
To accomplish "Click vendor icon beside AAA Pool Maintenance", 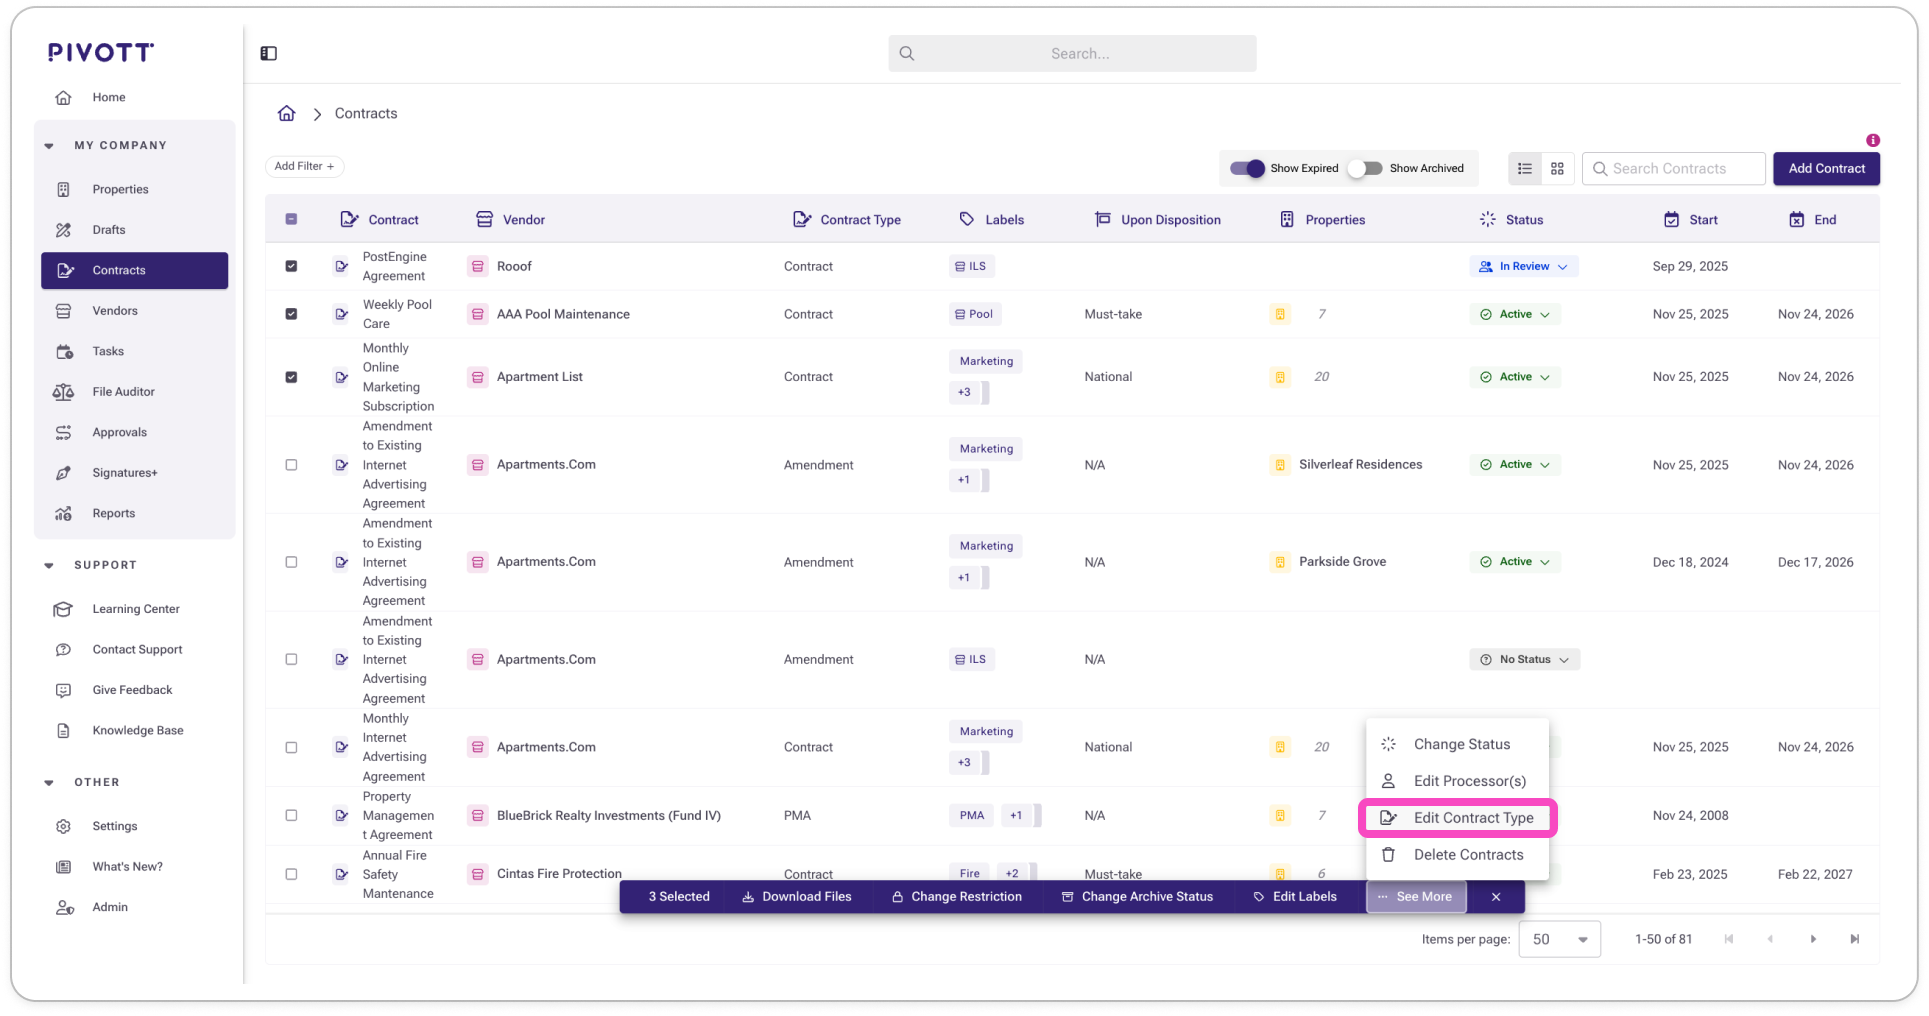I will (x=478, y=314).
